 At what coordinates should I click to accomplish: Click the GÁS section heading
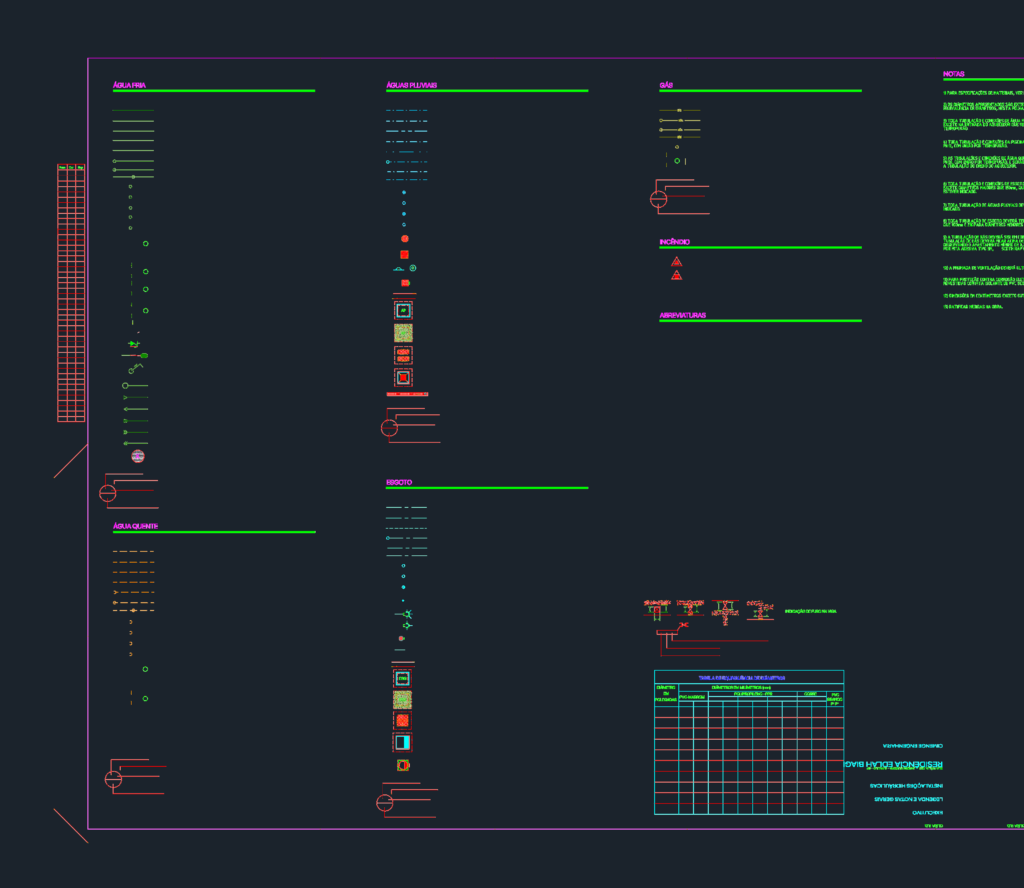666,86
